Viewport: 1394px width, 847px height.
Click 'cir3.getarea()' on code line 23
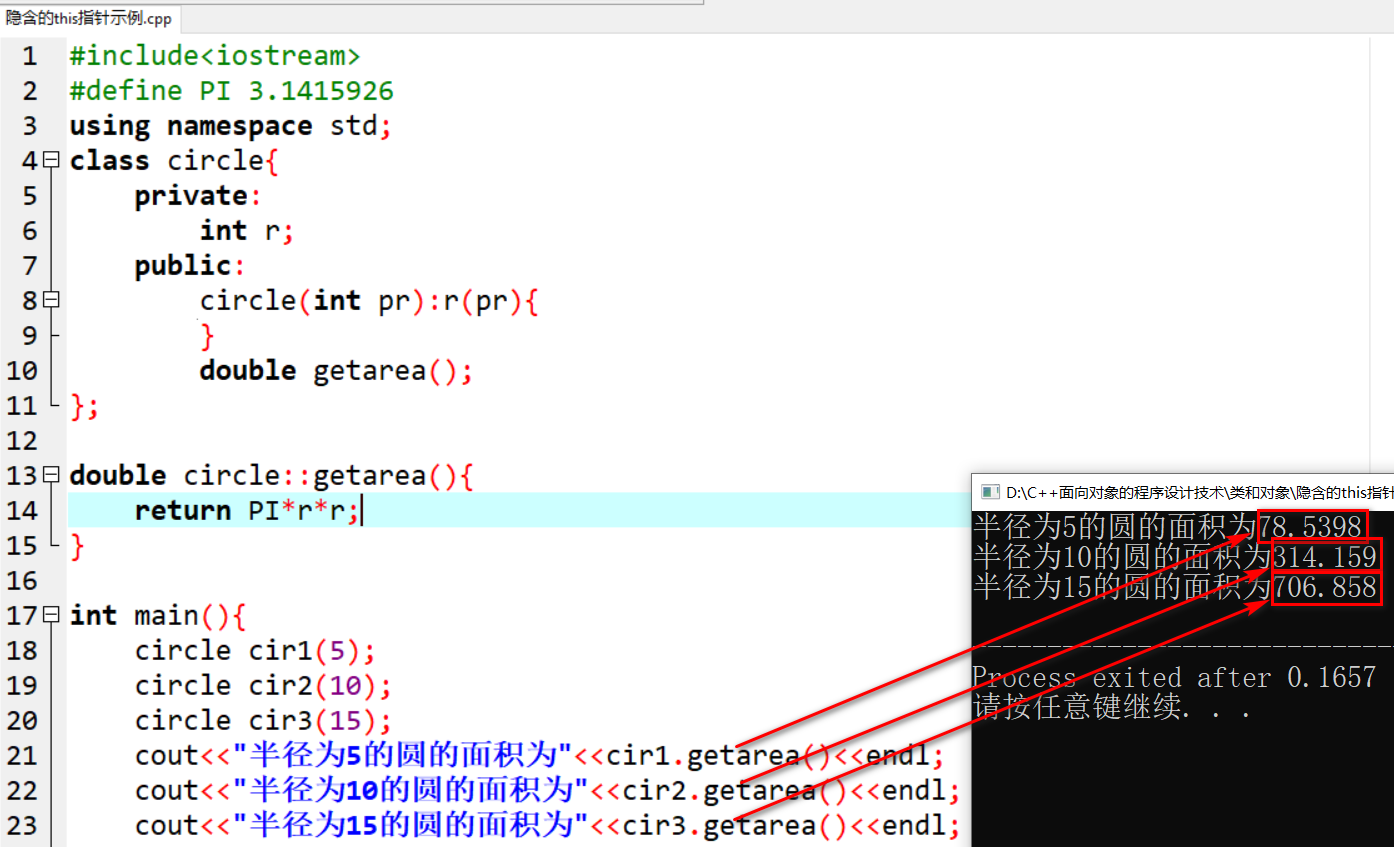click(x=735, y=826)
